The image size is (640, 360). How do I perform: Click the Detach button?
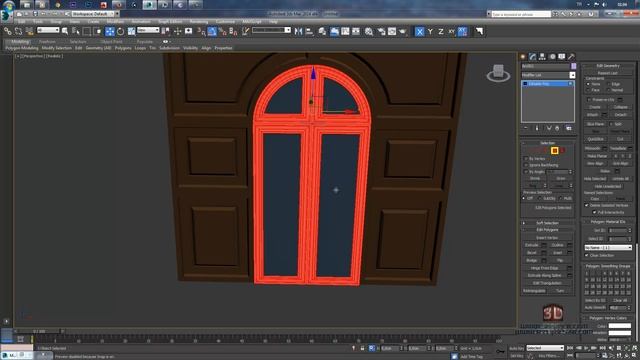tap(620, 115)
